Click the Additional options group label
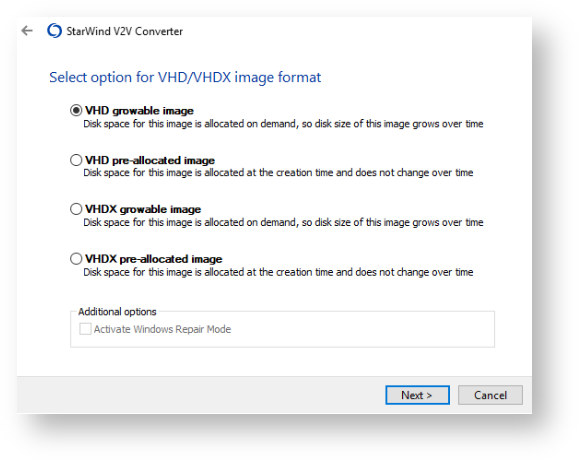Image resolution: width=580 pixels, height=462 pixels. pos(117,311)
